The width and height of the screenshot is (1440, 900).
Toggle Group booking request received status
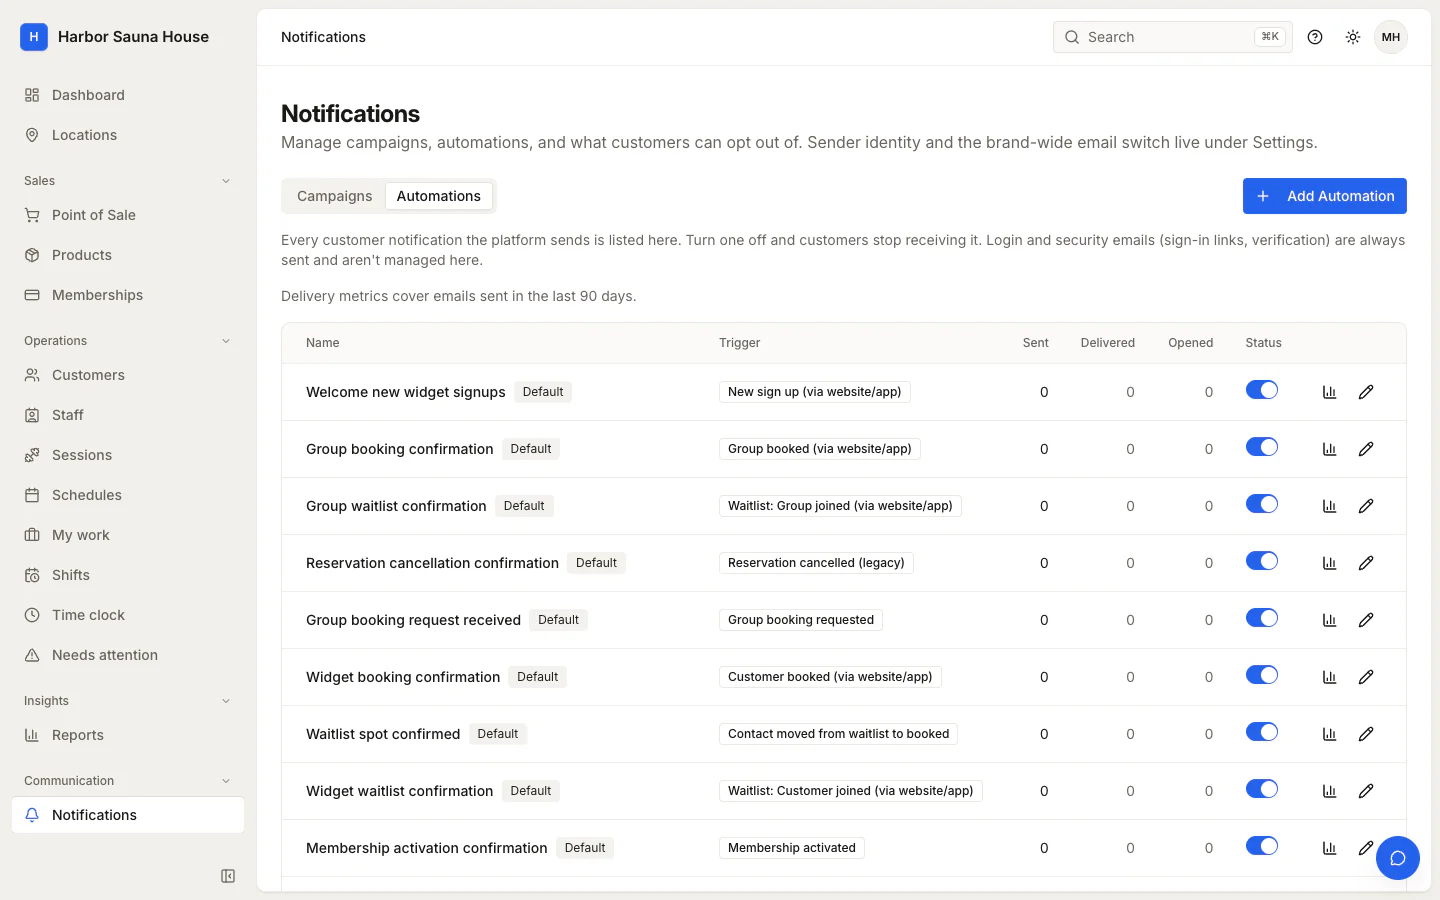coord(1262,618)
